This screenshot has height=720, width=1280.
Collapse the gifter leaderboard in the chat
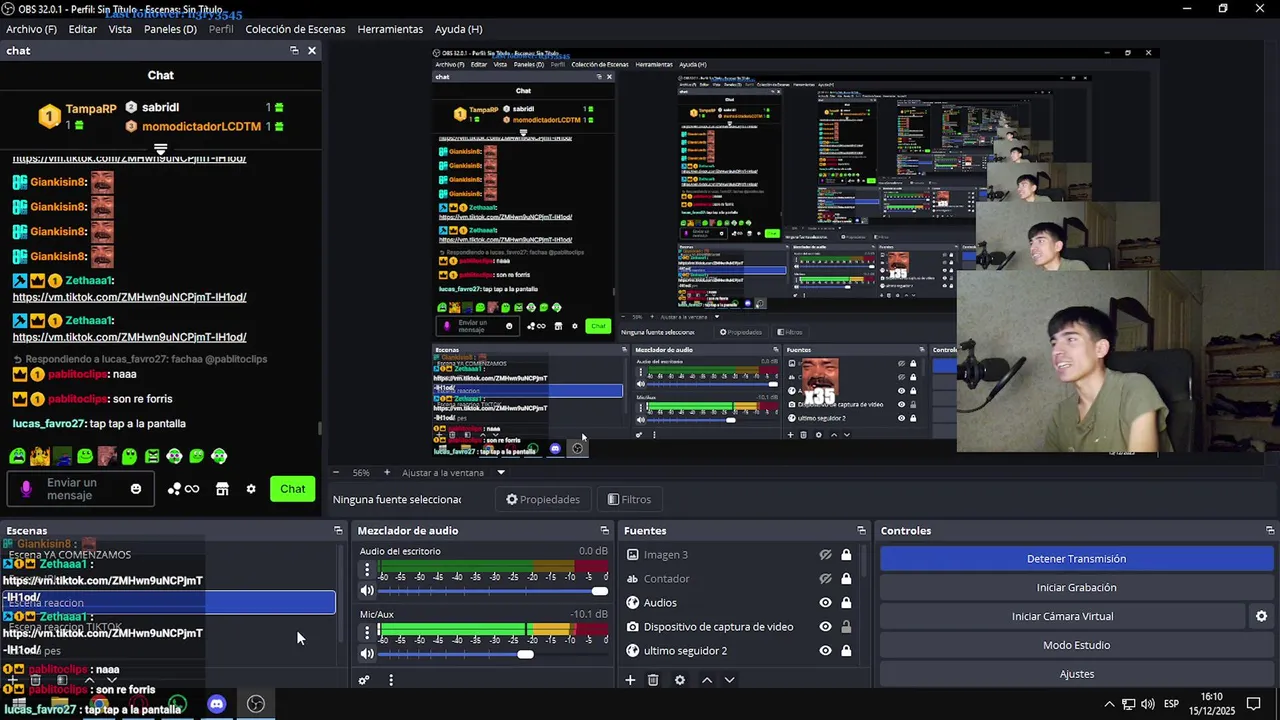click(x=160, y=150)
